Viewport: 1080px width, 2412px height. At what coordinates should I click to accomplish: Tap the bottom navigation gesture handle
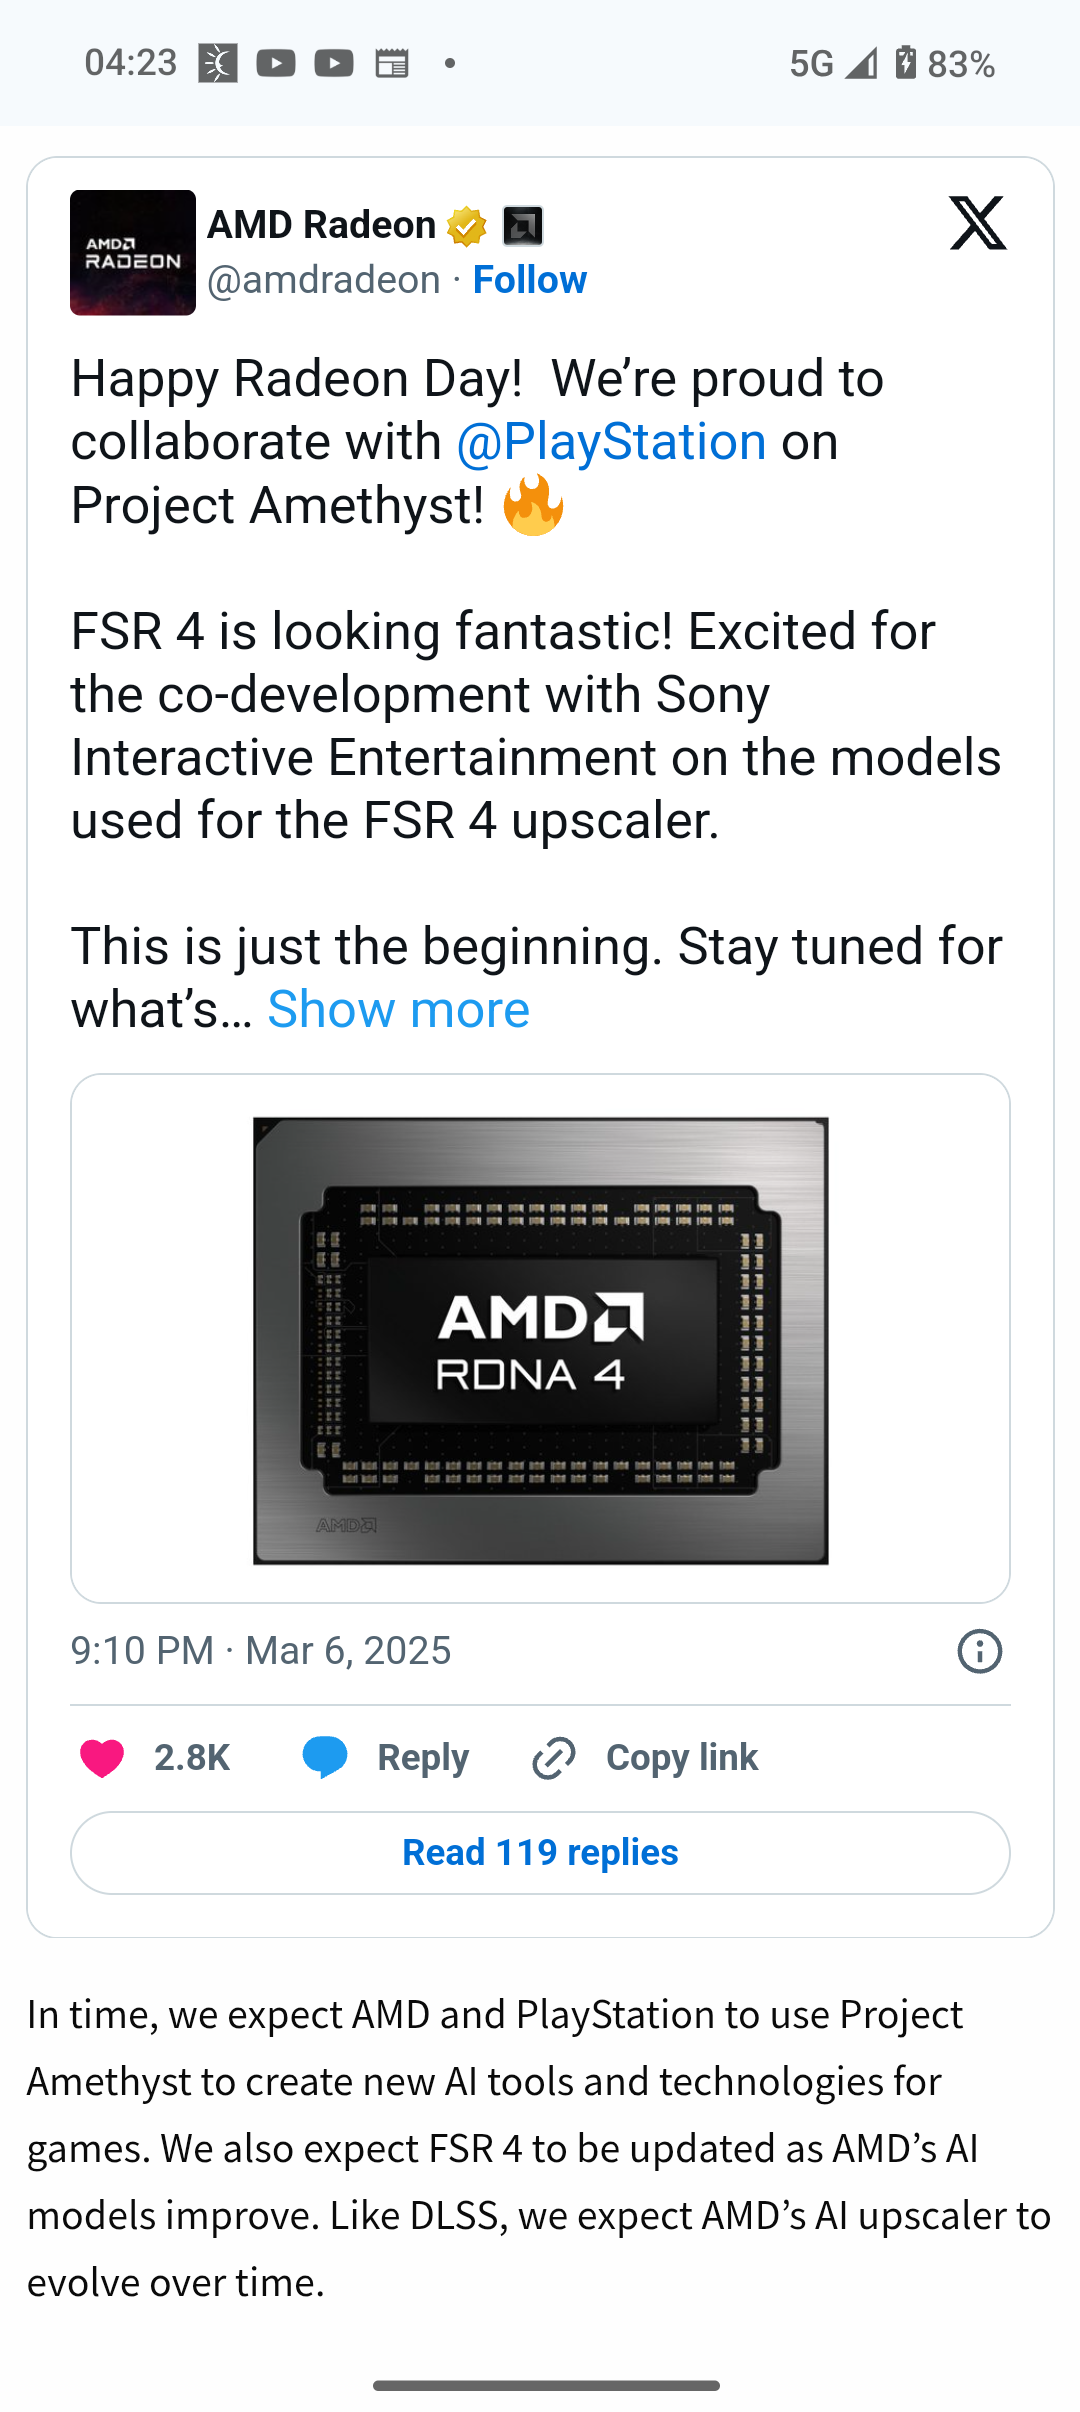pos(546,2385)
